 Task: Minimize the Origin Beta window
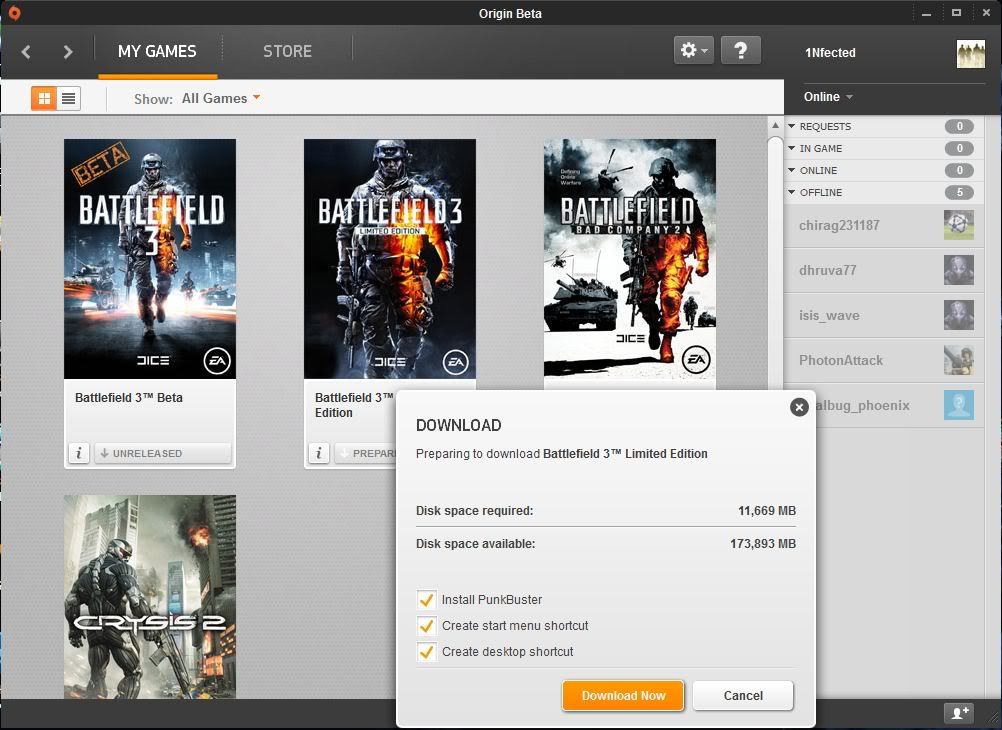pos(927,13)
